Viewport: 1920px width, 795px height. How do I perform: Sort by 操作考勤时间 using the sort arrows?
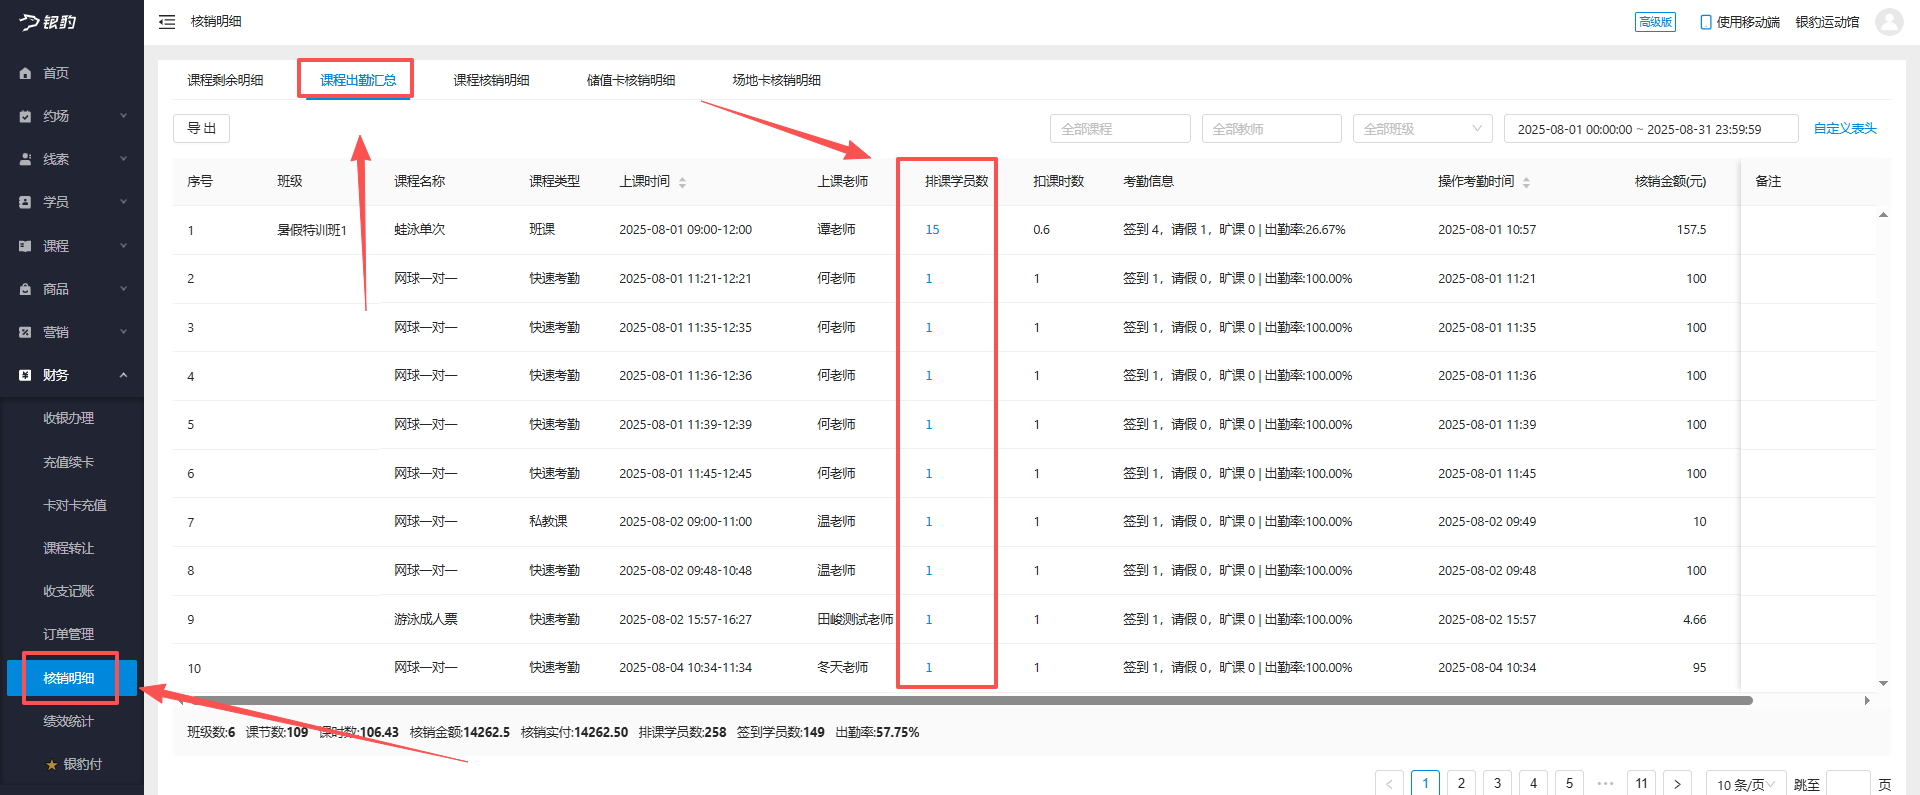tap(1526, 182)
